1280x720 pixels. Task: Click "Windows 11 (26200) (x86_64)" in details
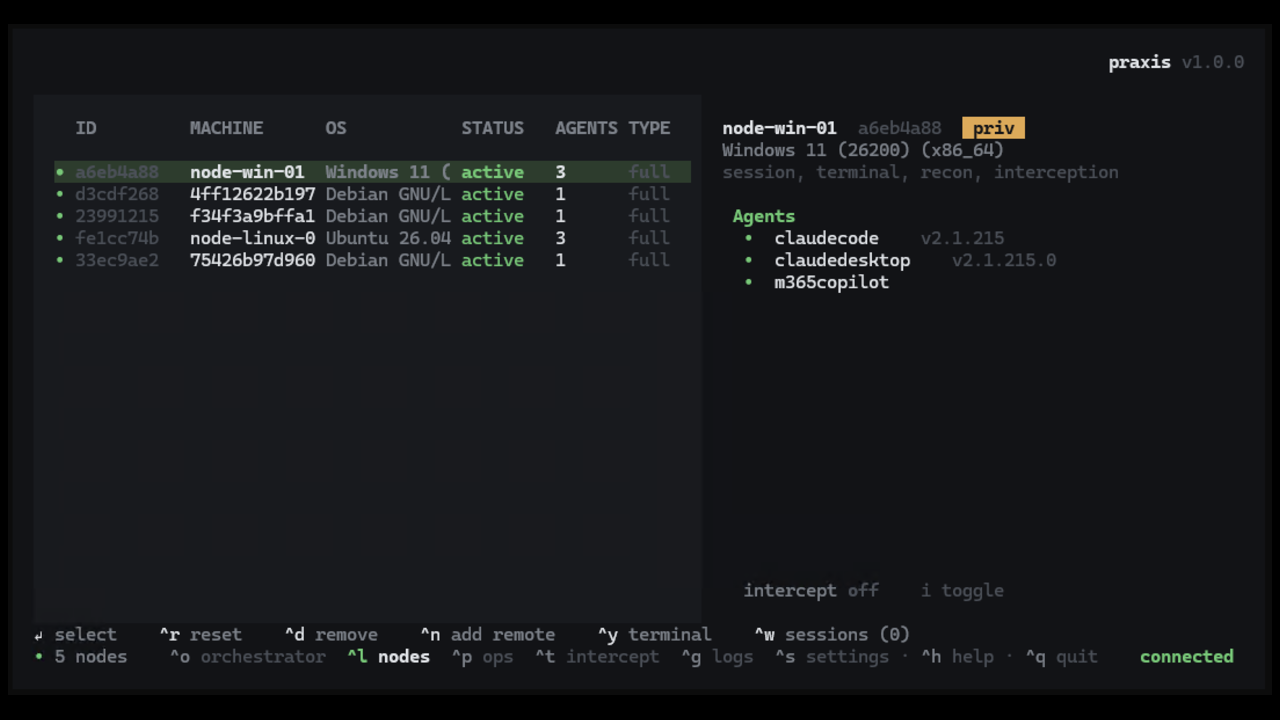tap(863, 150)
